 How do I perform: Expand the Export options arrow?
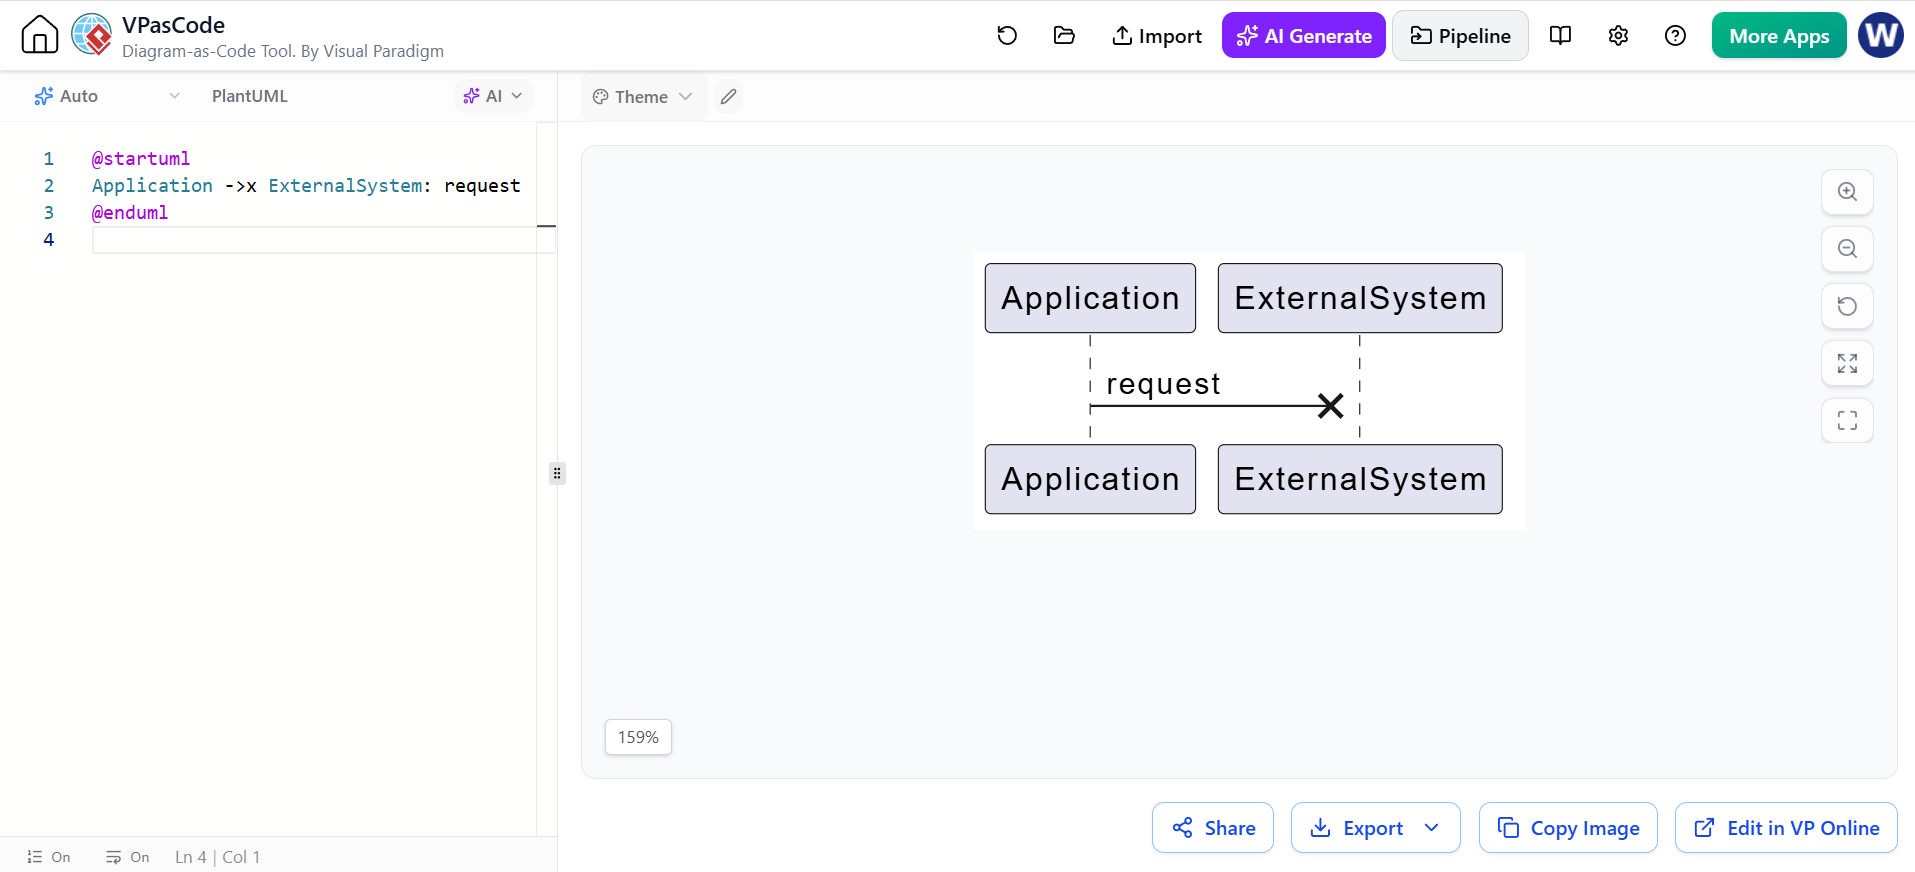tap(1432, 828)
